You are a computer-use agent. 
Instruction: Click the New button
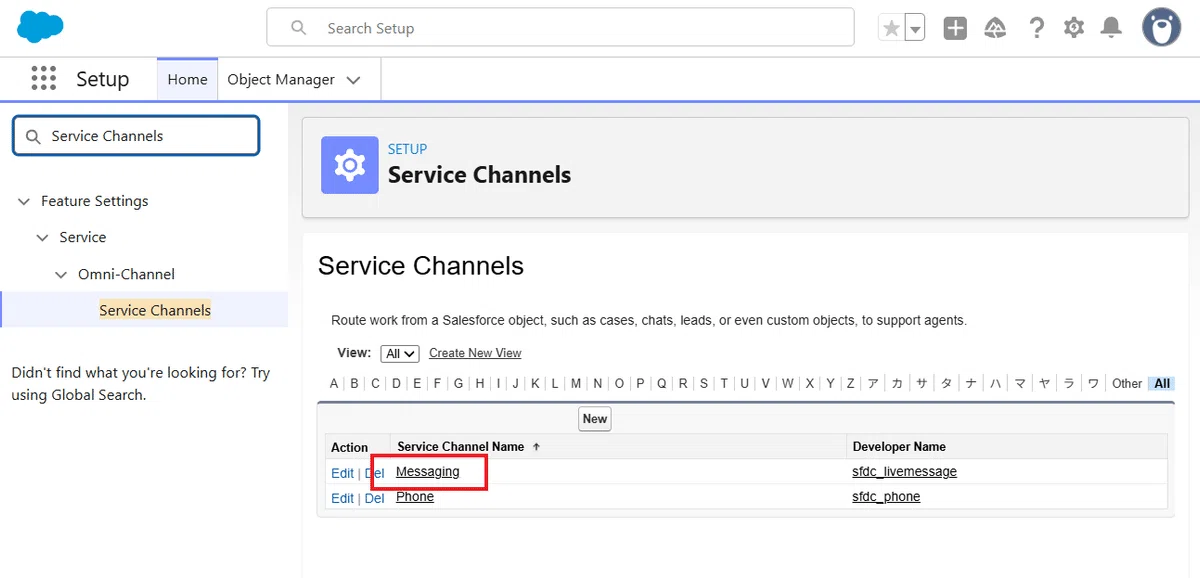tap(595, 419)
